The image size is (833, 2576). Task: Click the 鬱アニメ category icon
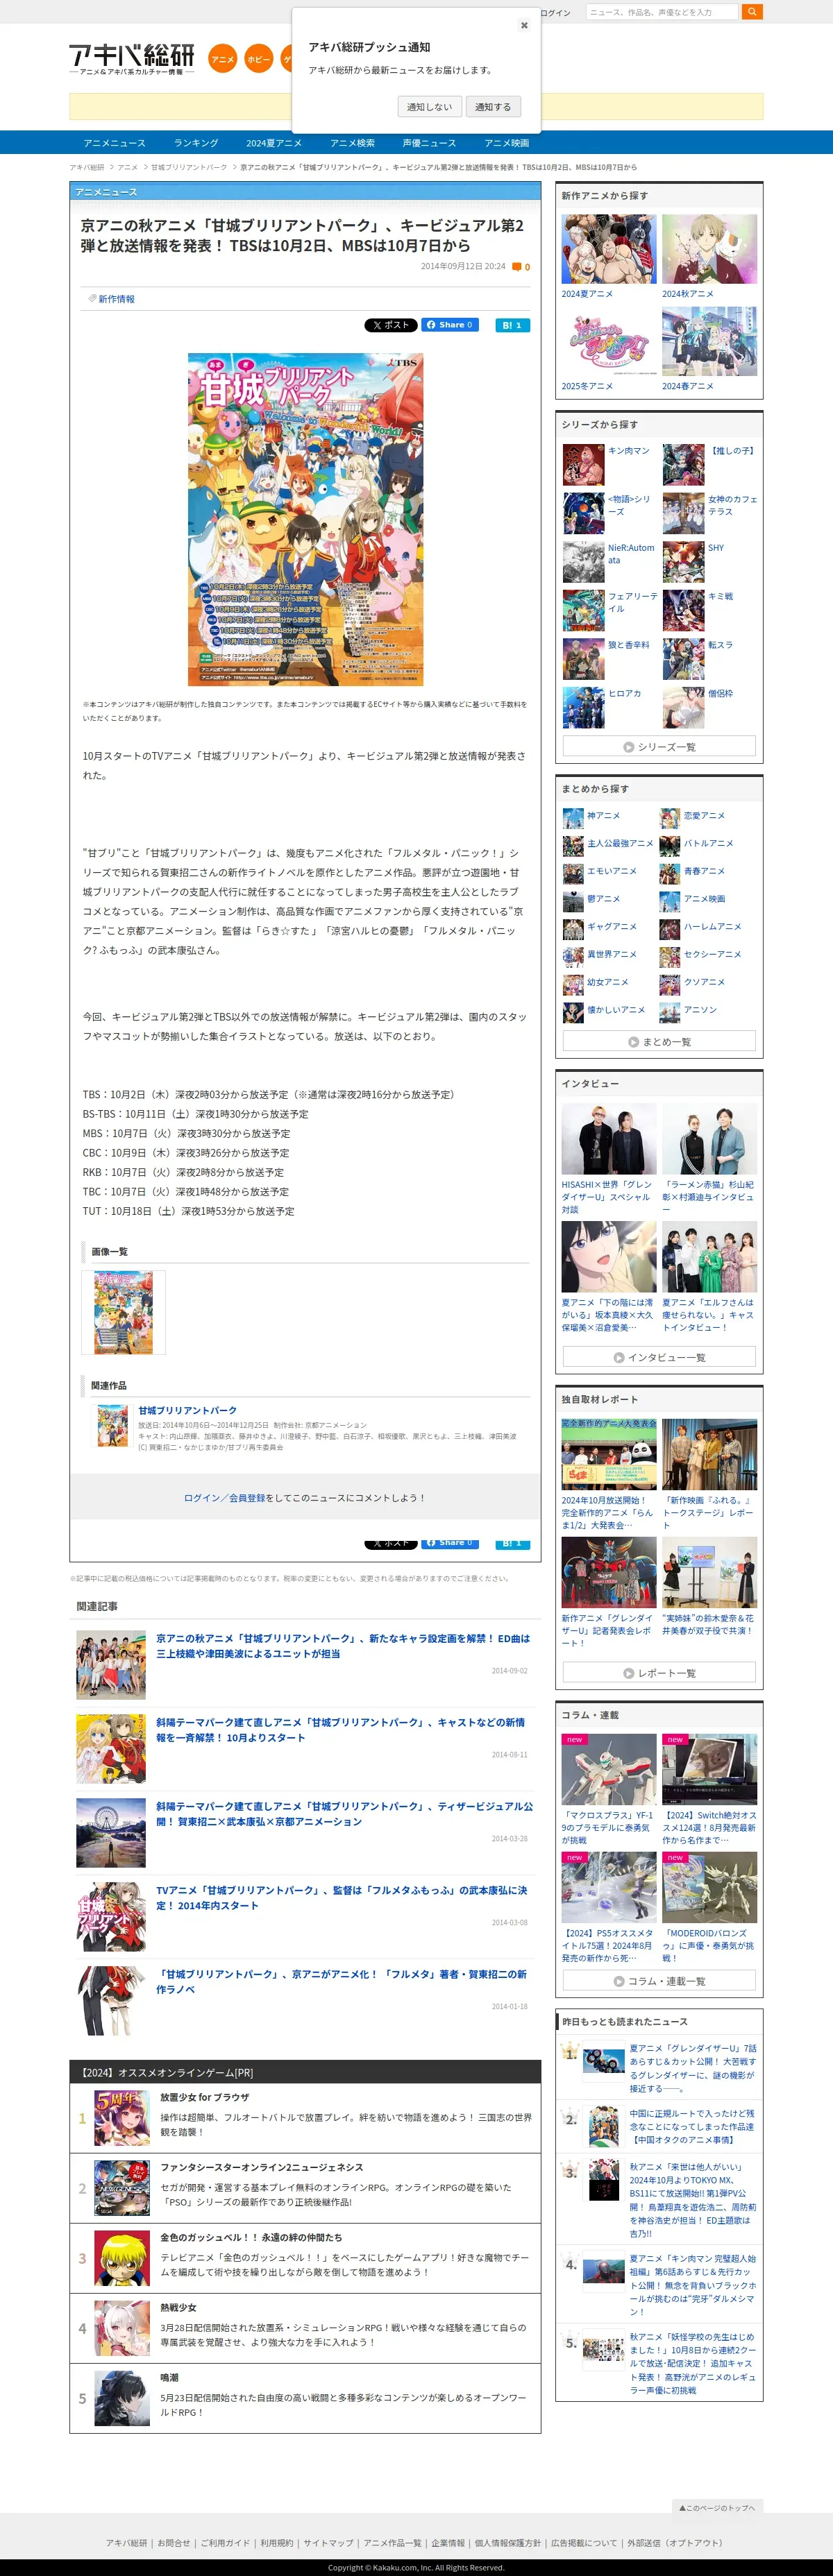coord(573,901)
